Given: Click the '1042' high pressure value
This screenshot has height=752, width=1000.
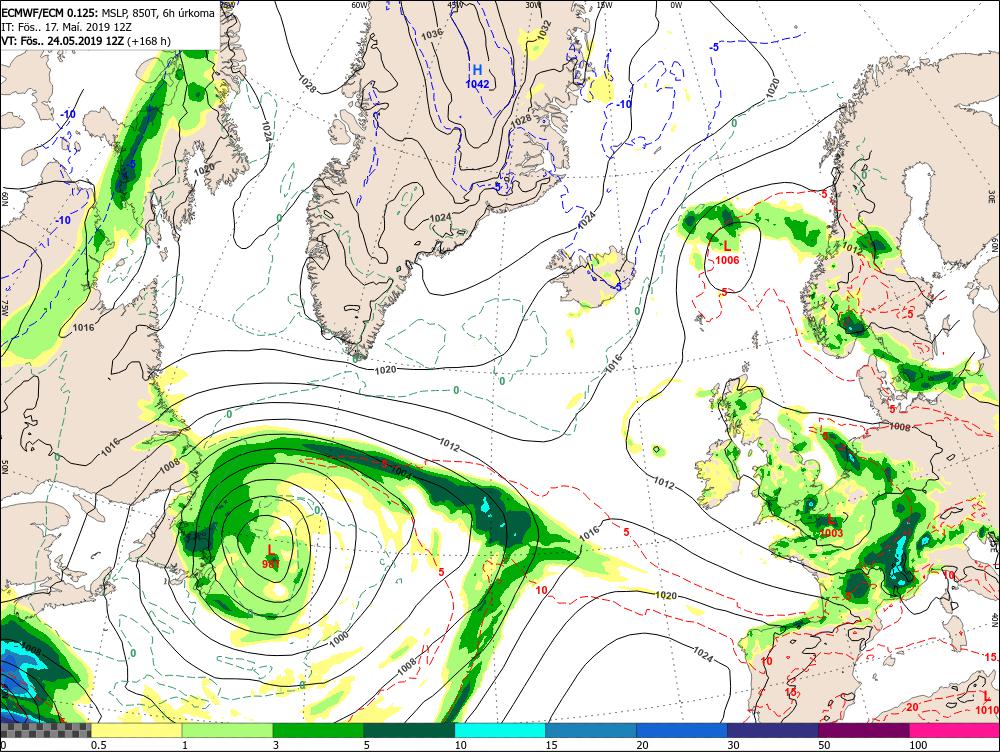Looking at the screenshot, I should [477, 84].
